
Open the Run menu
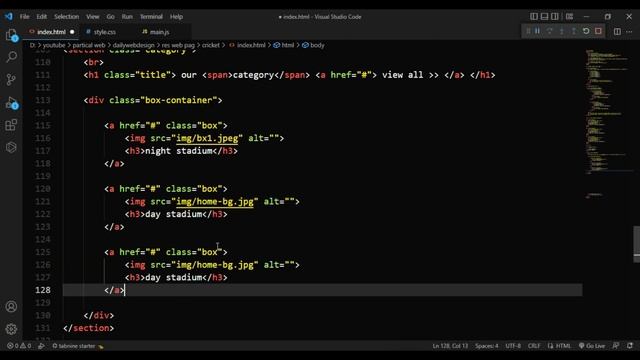[x=127, y=17]
